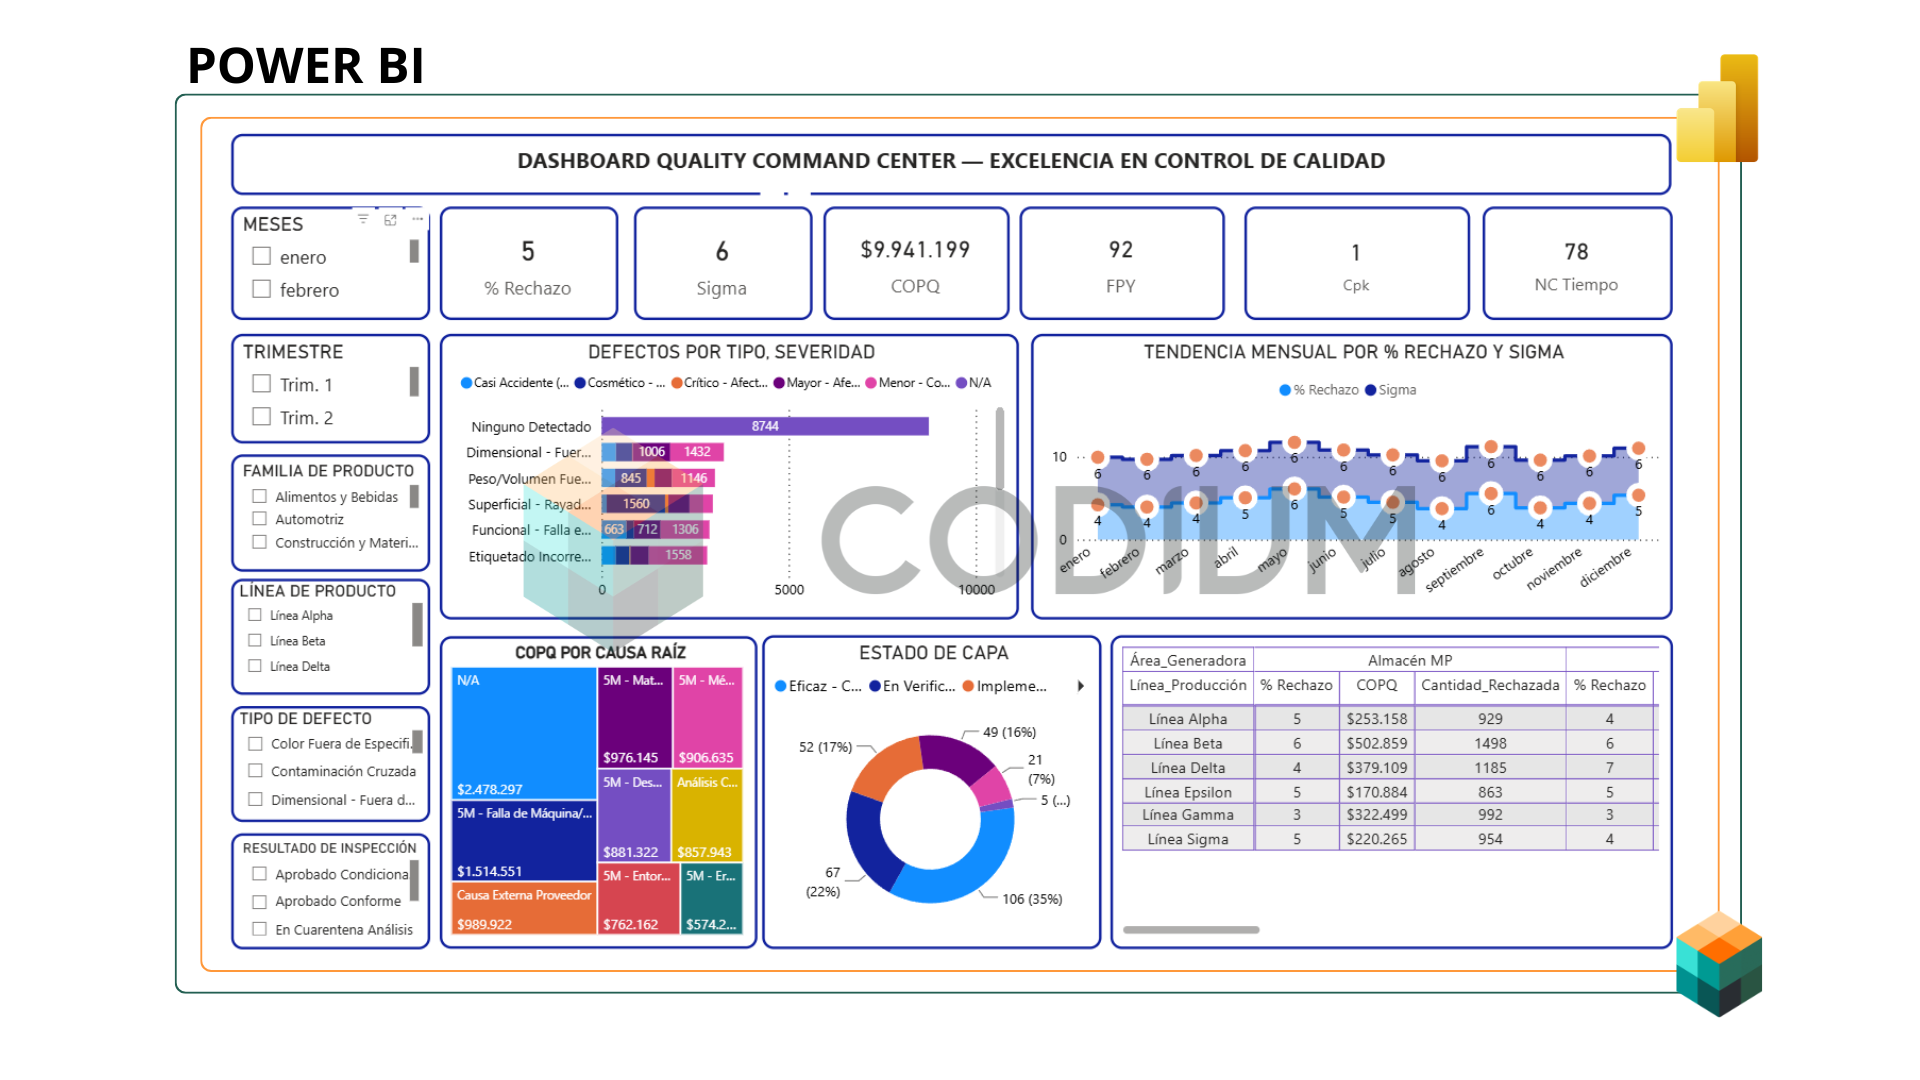
Task: Toggle the Trim. 2 checkbox
Action: [262, 416]
